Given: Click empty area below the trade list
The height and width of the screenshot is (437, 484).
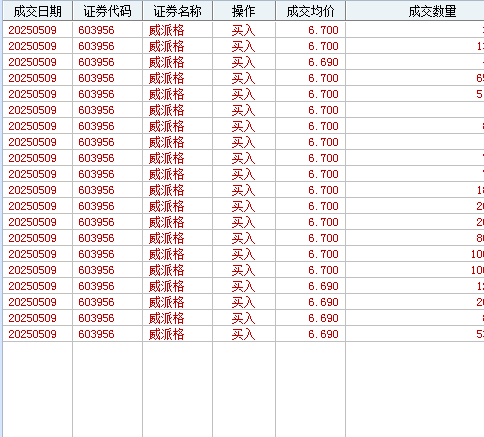Looking at the screenshot, I should point(243,389).
